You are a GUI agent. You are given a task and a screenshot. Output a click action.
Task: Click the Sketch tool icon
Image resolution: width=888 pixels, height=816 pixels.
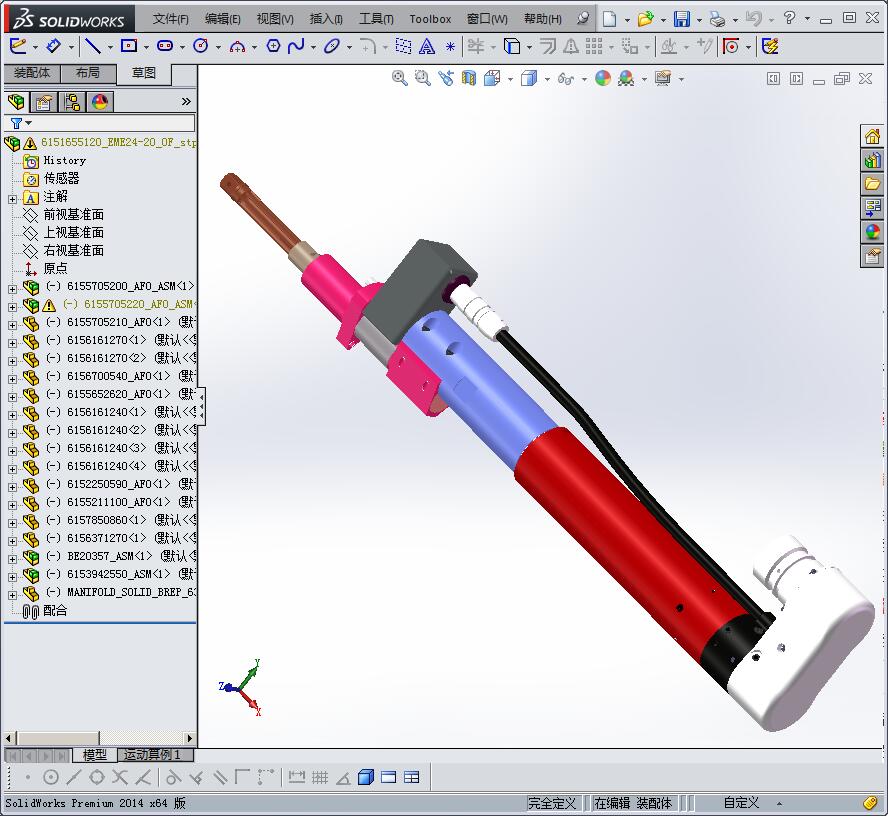(x=18, y=46)
